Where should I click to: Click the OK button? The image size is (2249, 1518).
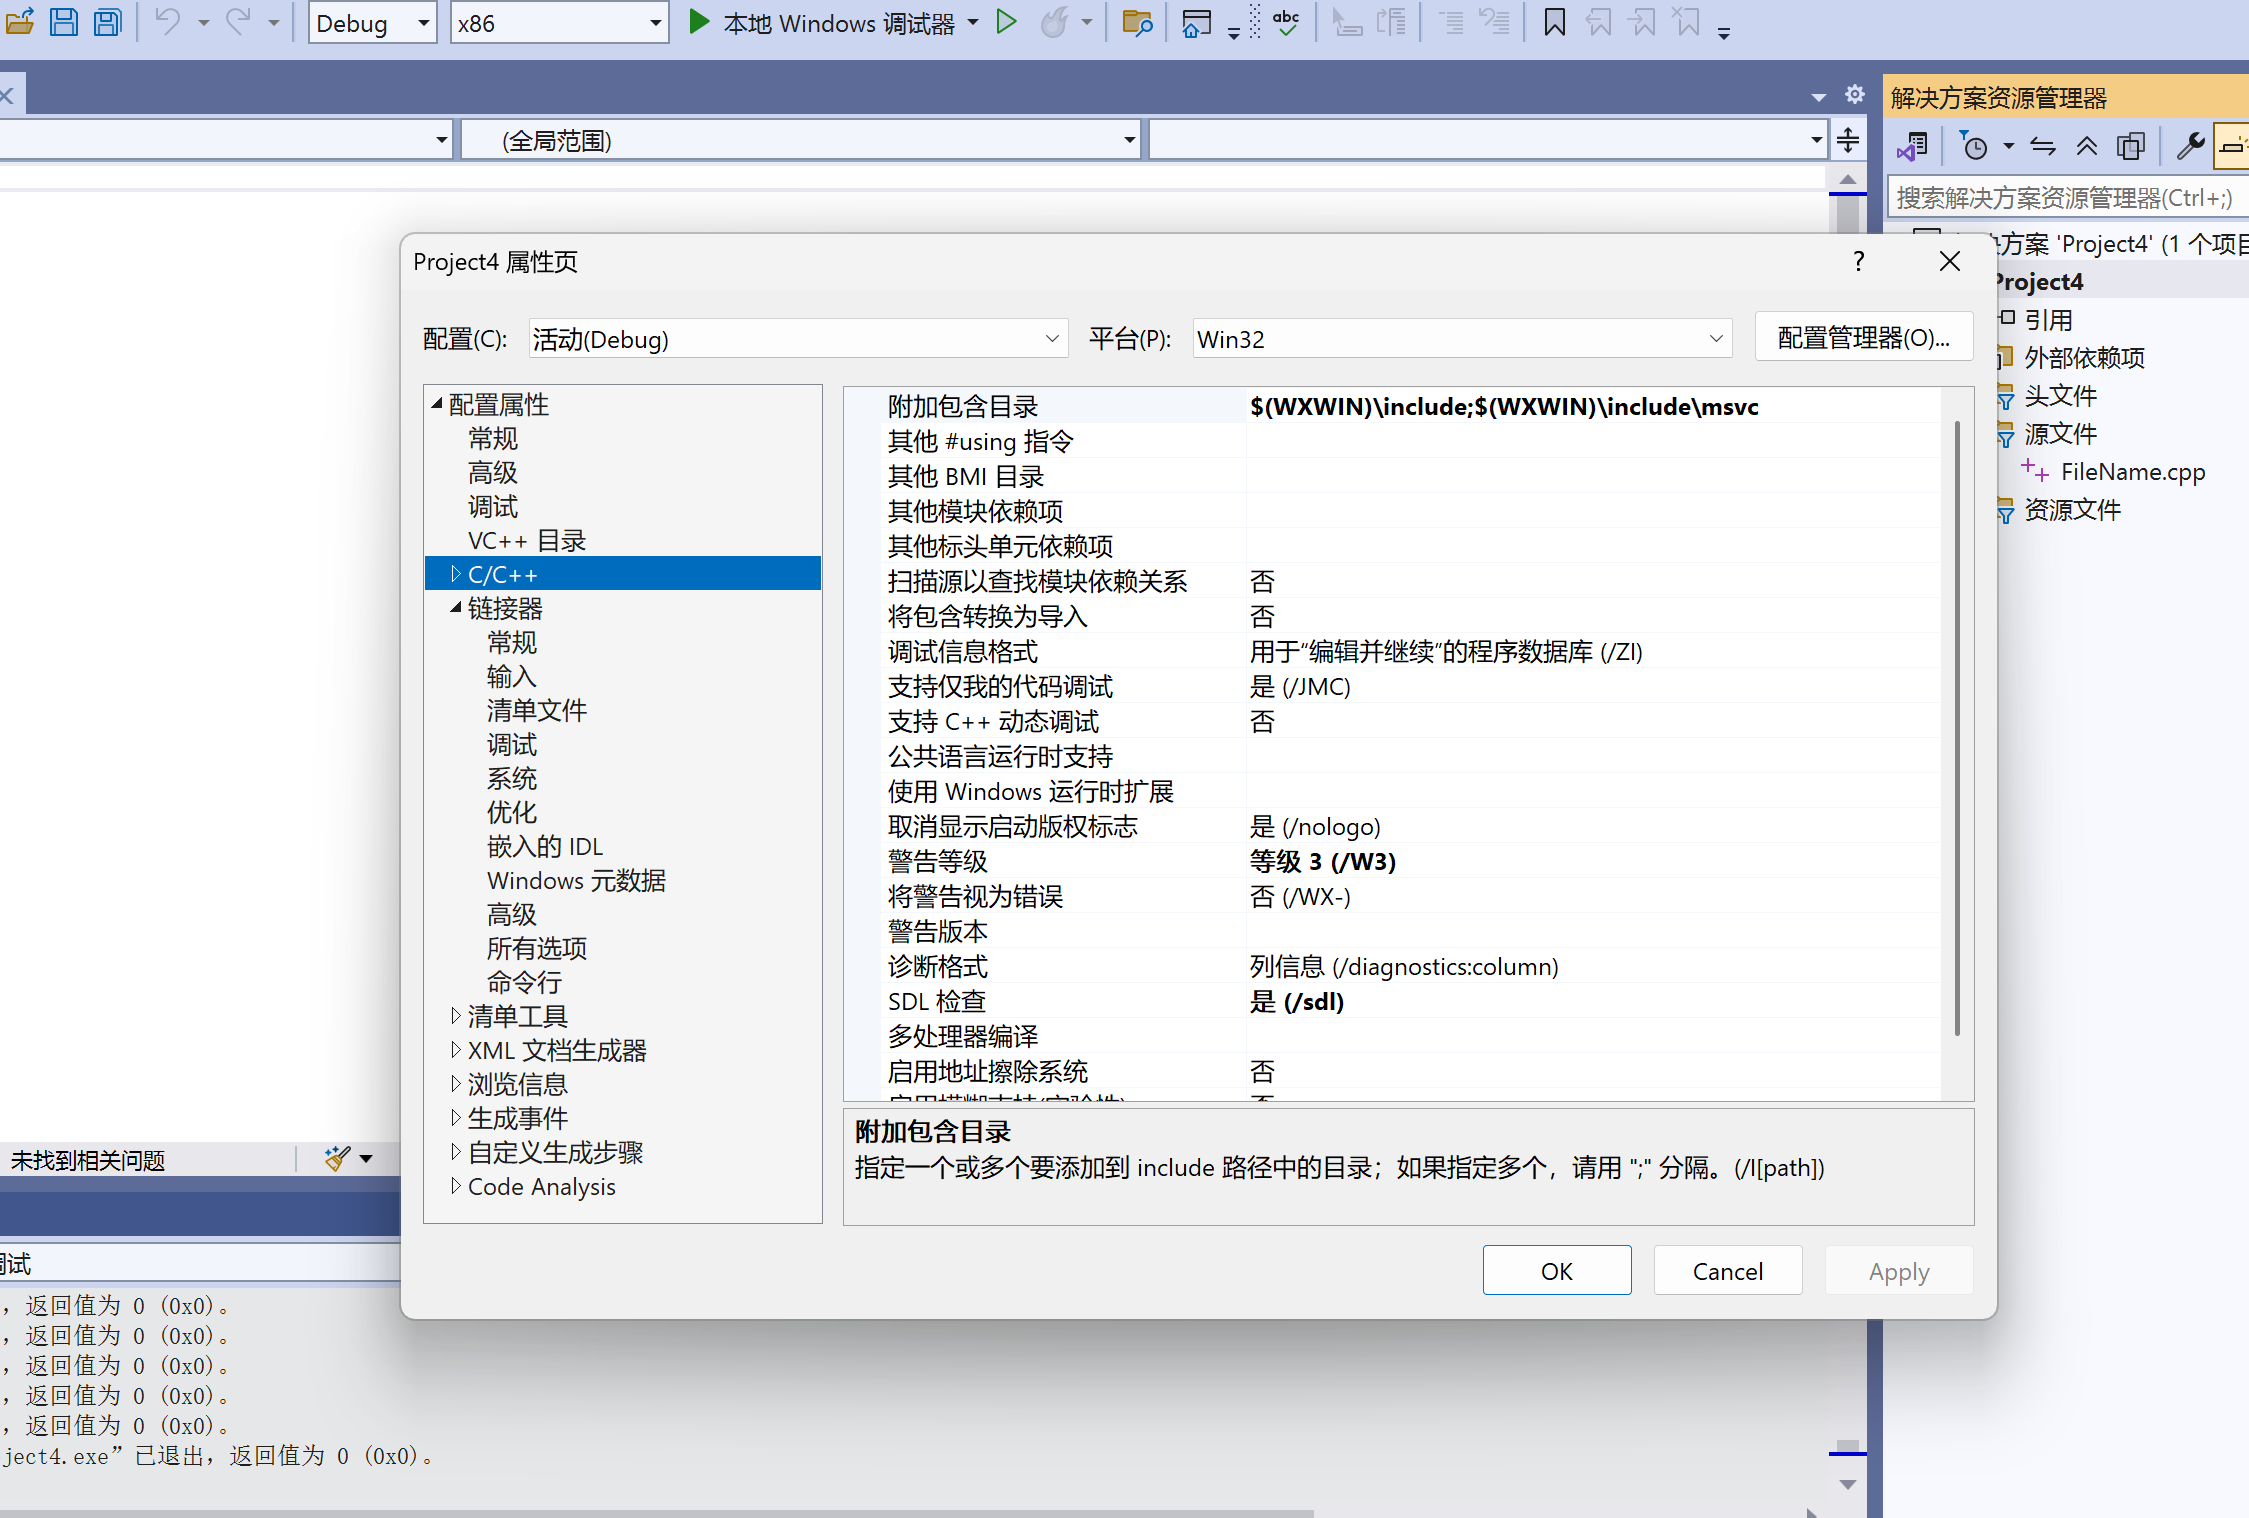[x=1556, y=1270]
